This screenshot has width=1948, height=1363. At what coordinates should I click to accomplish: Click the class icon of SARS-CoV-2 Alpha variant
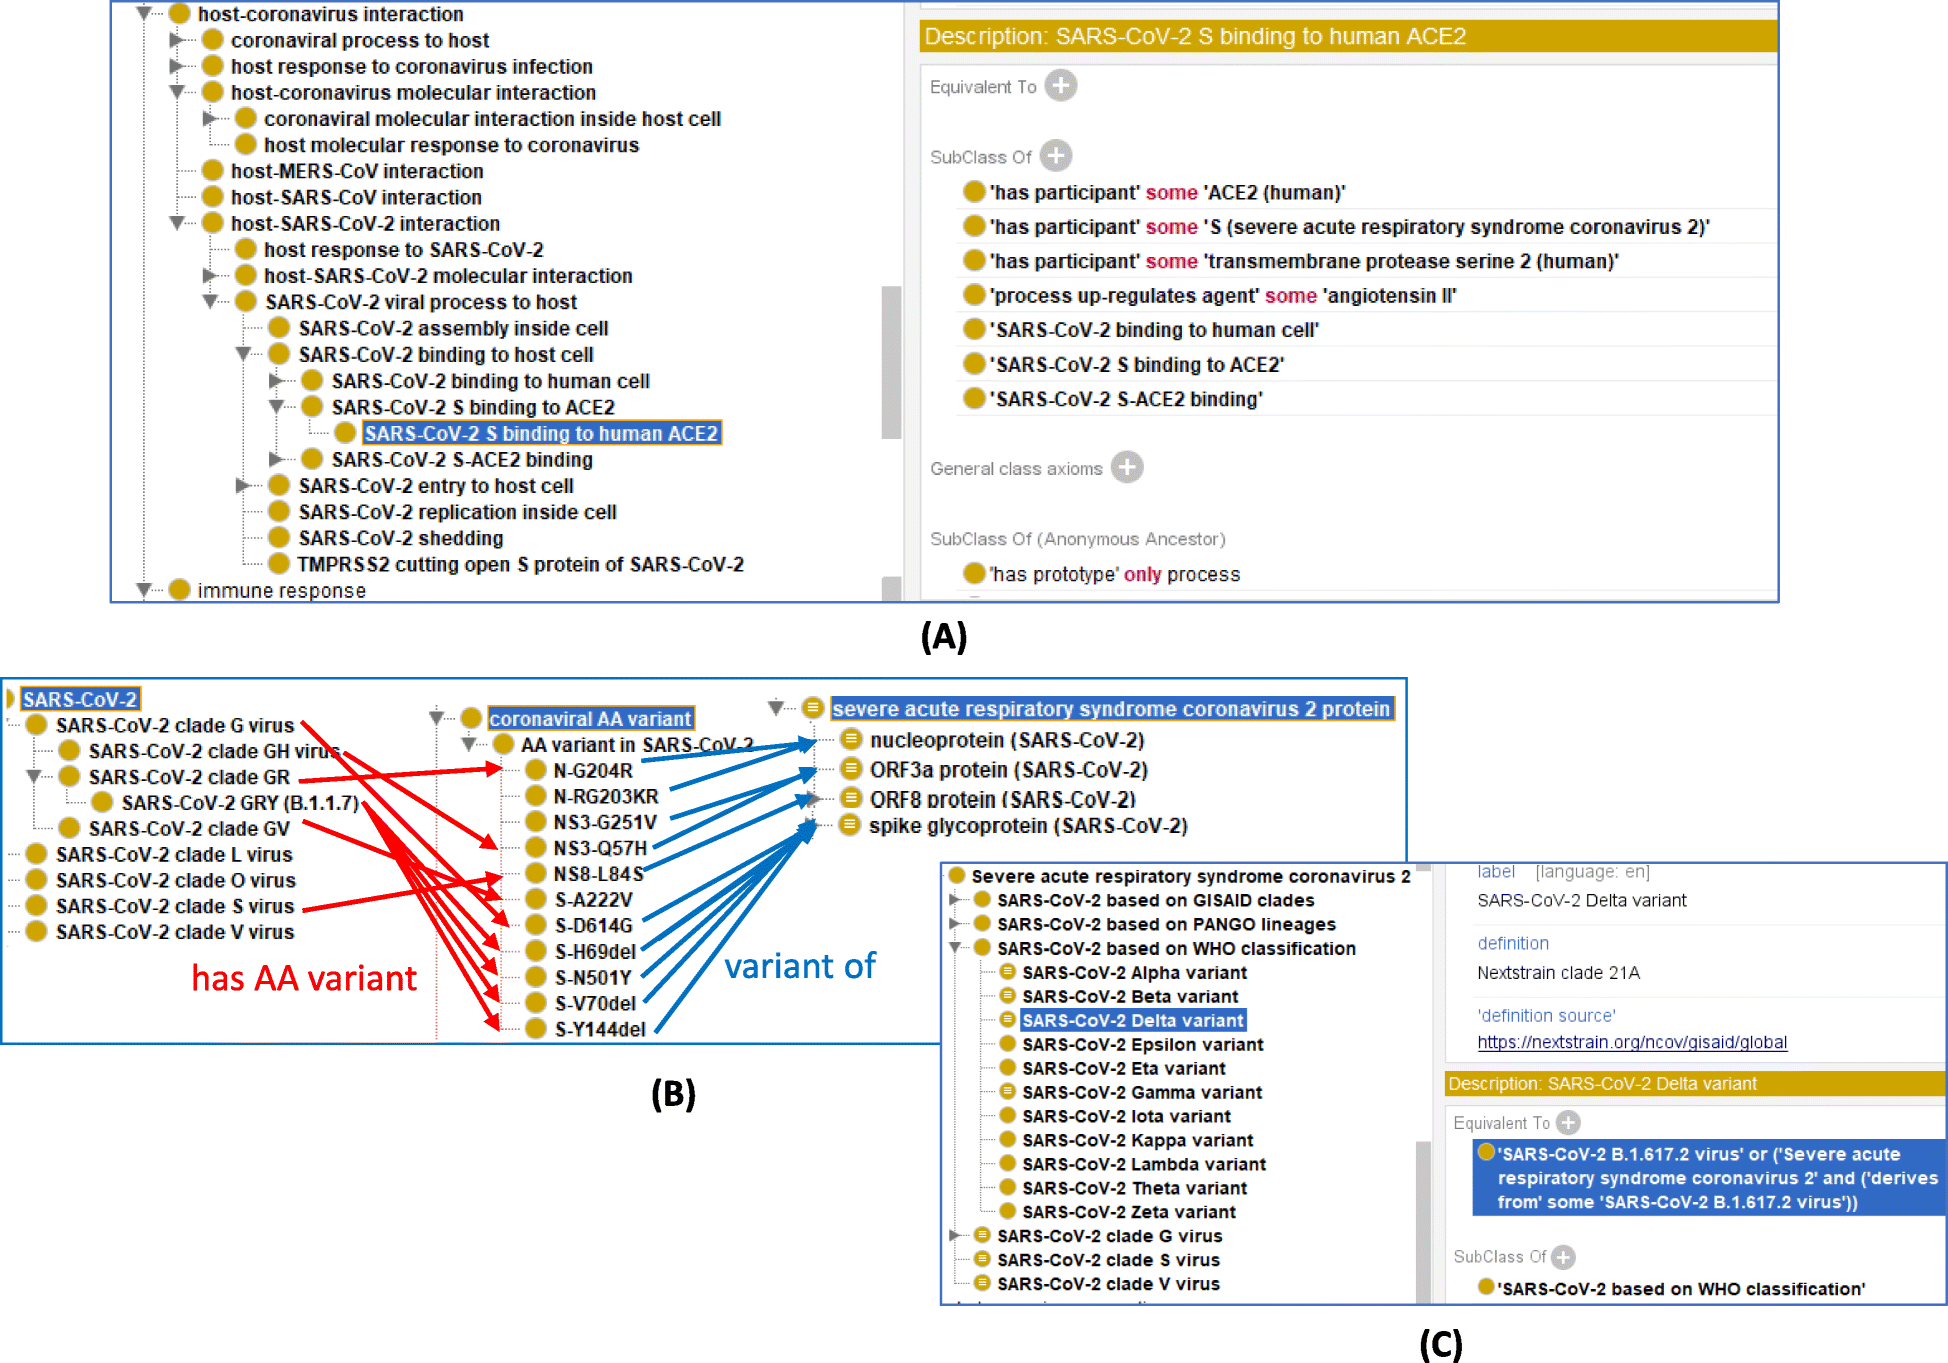(x=1008, y=972)
